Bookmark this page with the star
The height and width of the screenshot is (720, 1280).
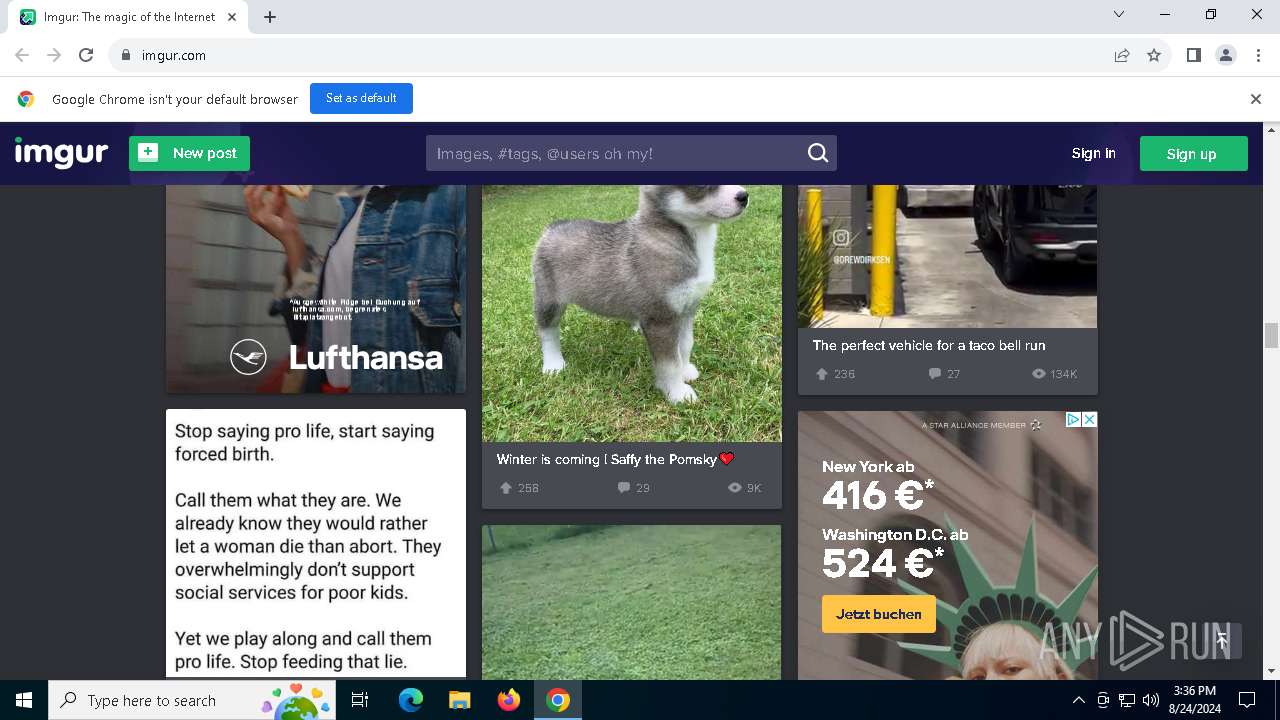pos(1154,56)
